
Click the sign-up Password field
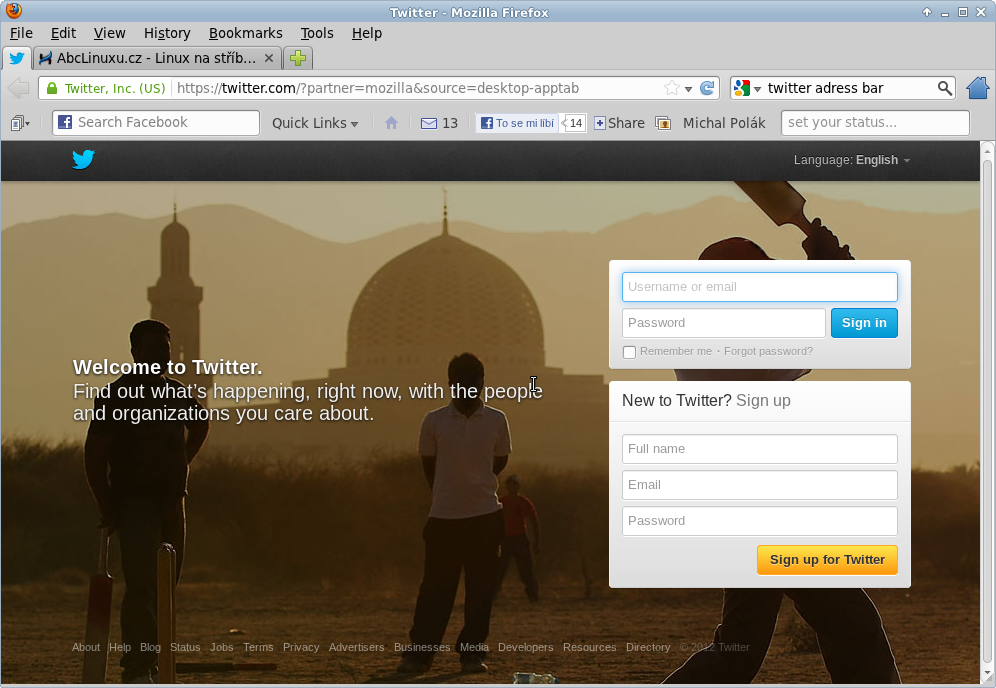(x=760, y=521)
